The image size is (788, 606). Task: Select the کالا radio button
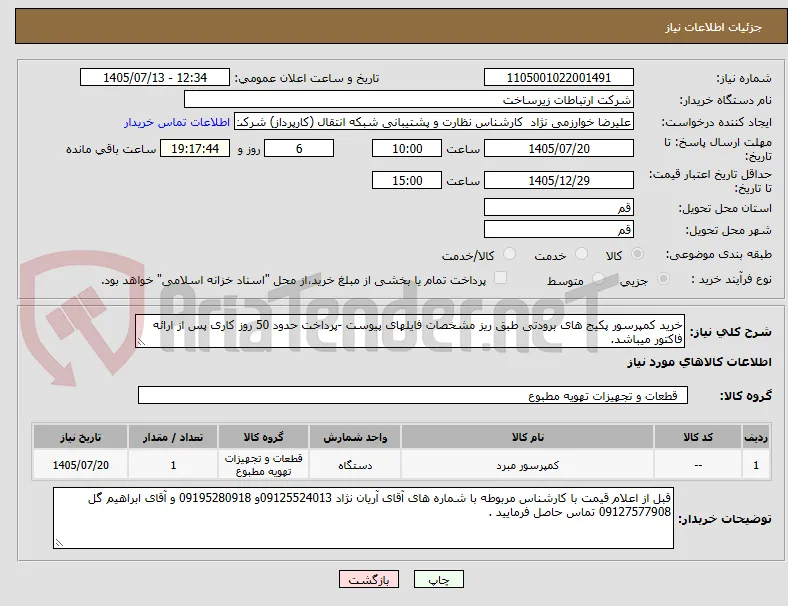coord(637,254)
